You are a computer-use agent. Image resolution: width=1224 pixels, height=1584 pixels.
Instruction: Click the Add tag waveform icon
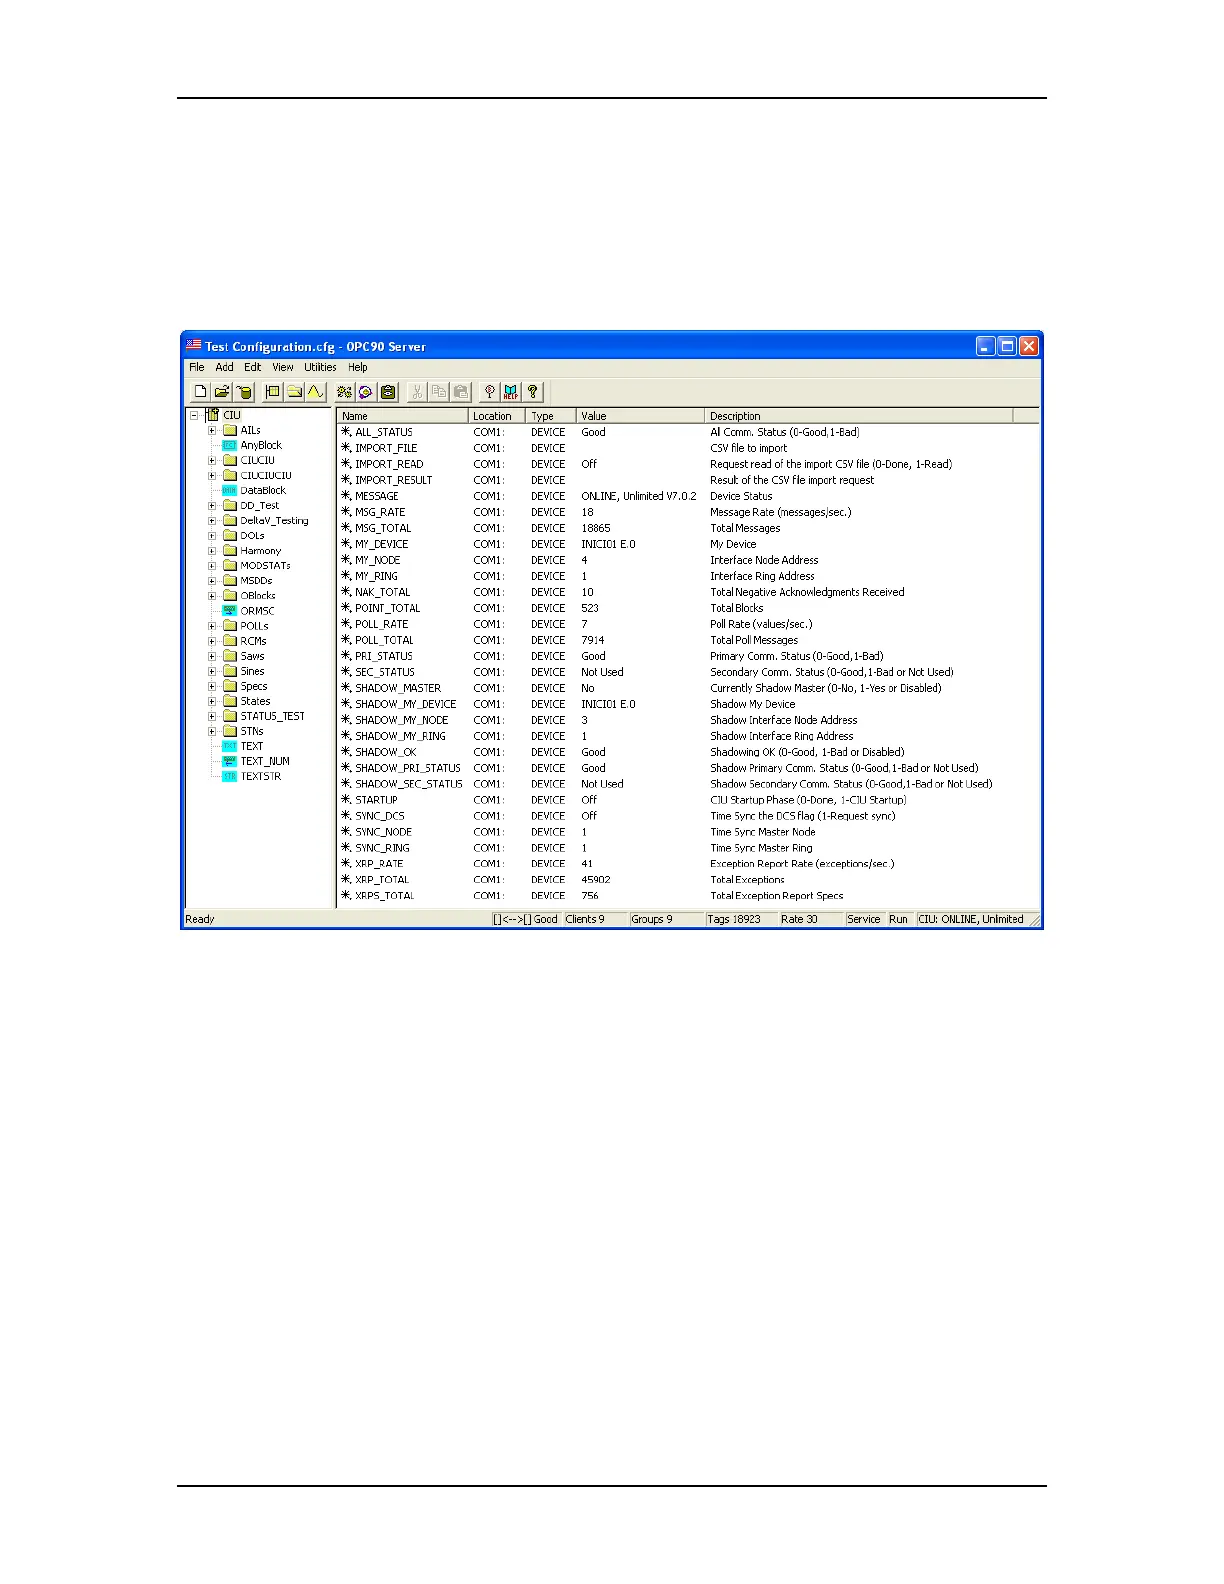tap(315, 392)
